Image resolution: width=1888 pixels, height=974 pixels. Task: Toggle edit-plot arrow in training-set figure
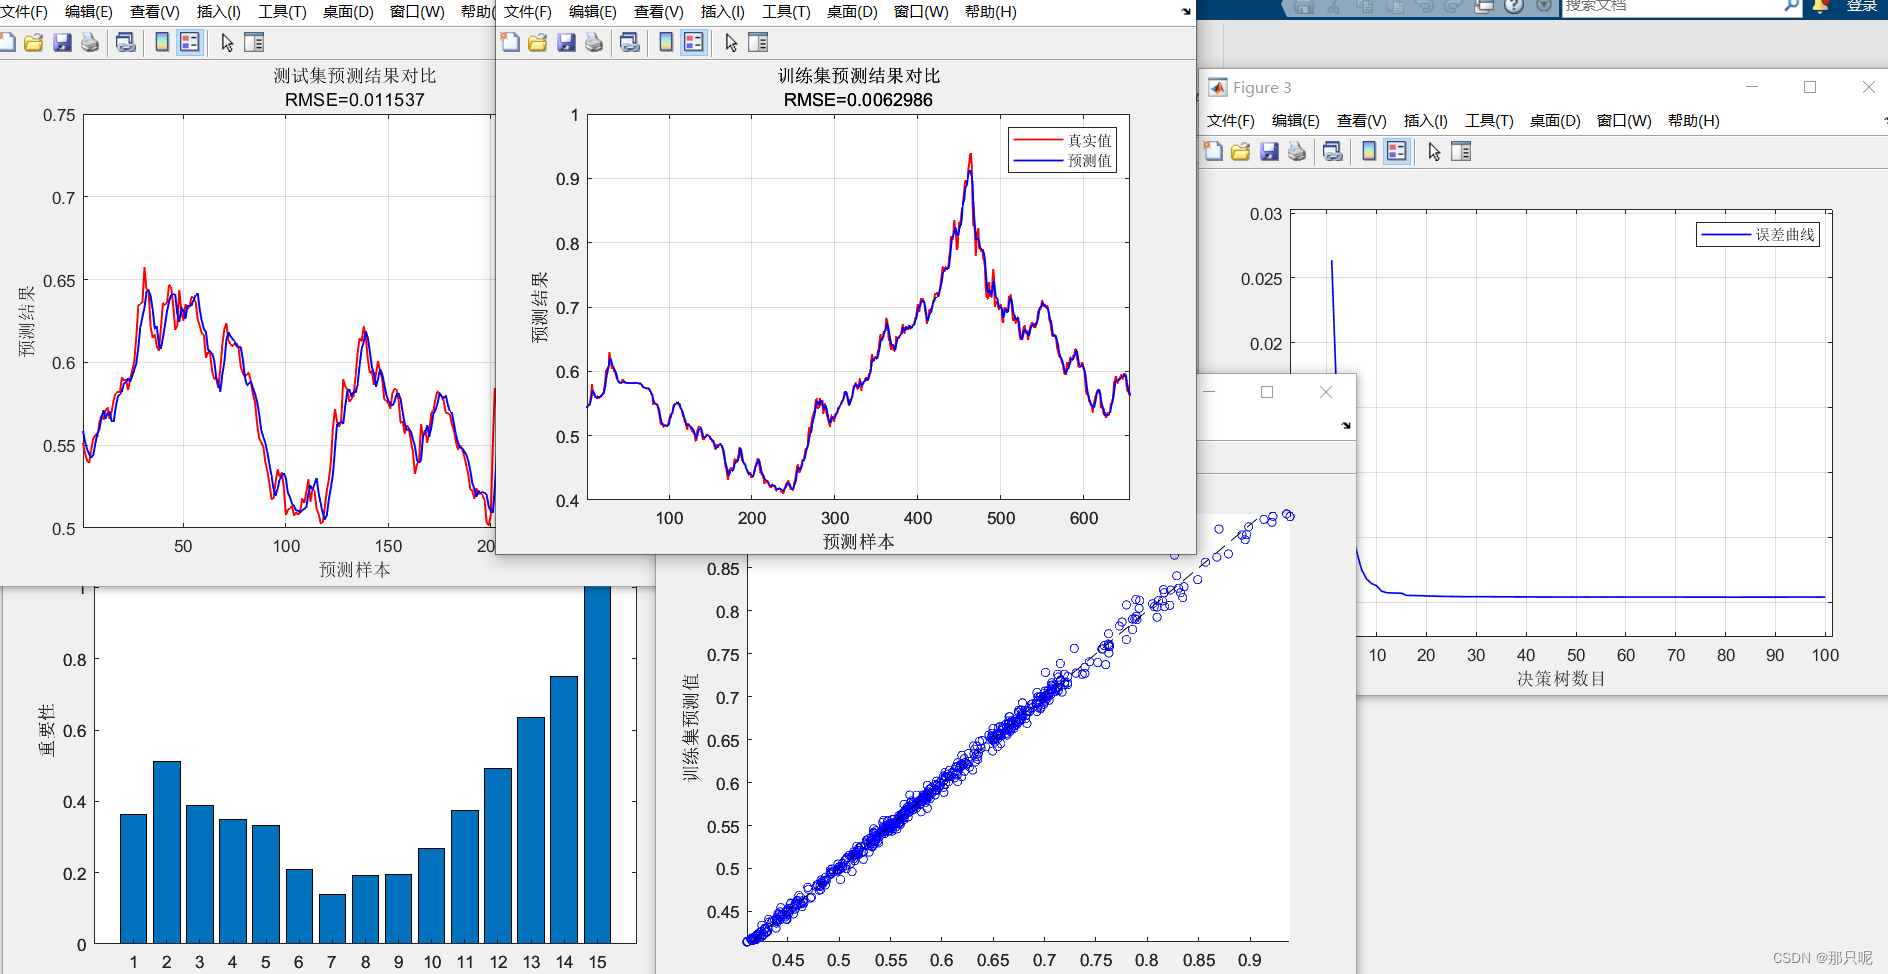[x=731, y=42]
